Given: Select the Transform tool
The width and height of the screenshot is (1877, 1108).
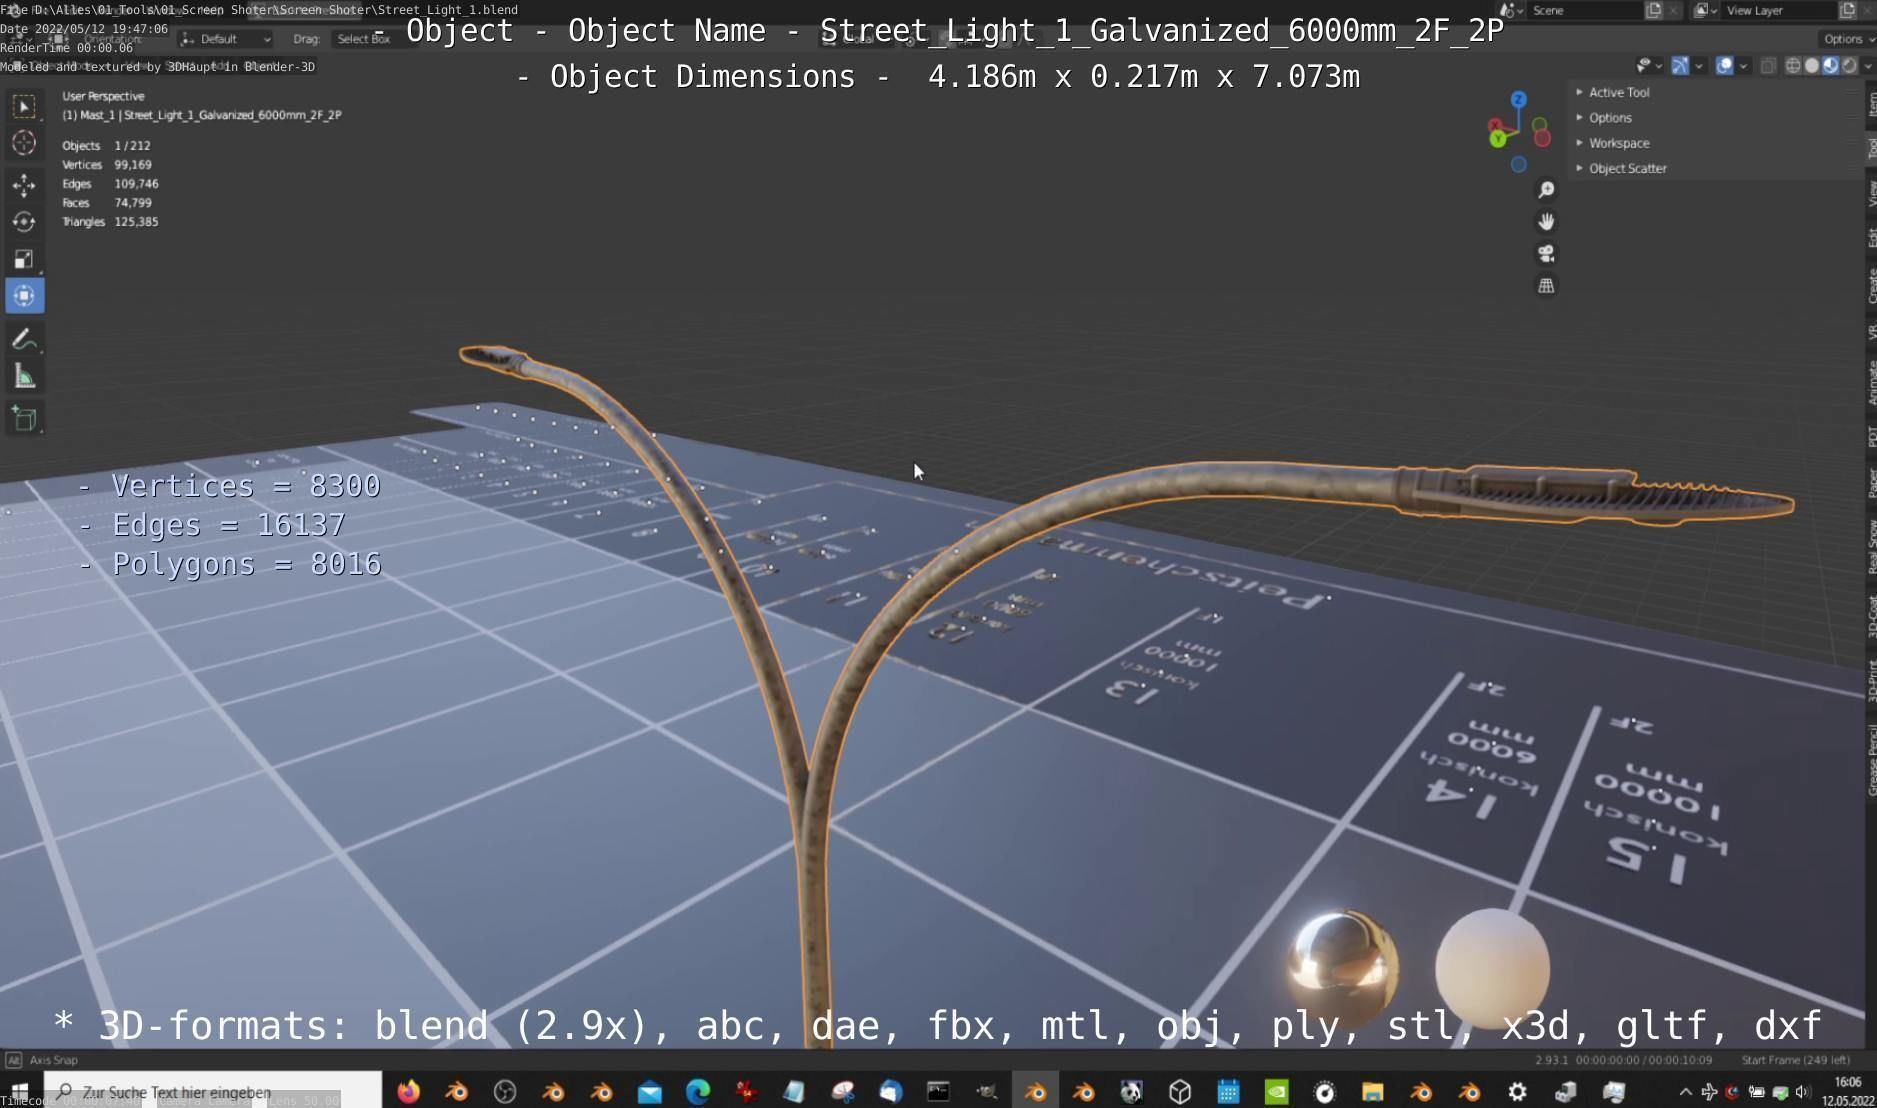Looking at the screenshot, I should tap(24, 296).
